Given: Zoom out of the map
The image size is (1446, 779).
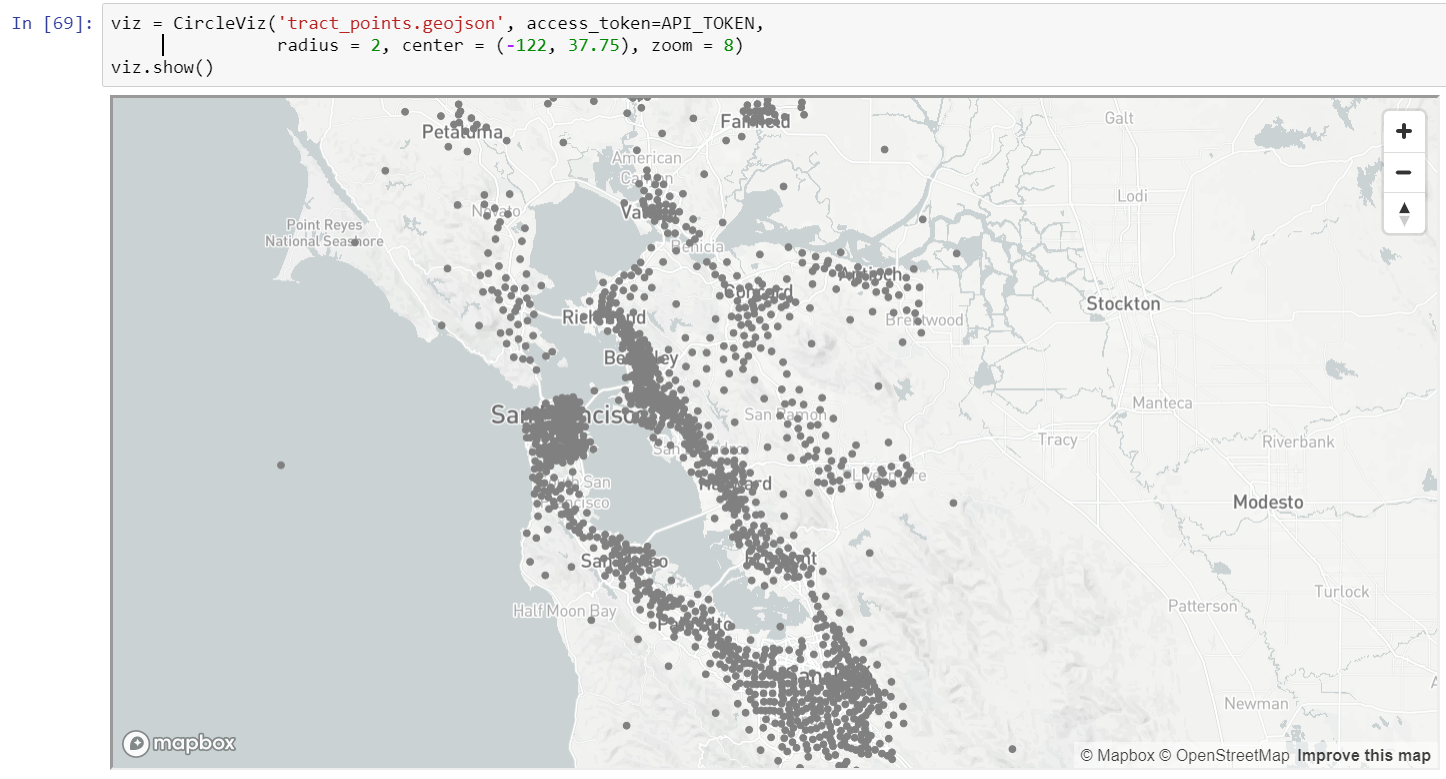Looking at the screenshot, I should coord(1403,172).
